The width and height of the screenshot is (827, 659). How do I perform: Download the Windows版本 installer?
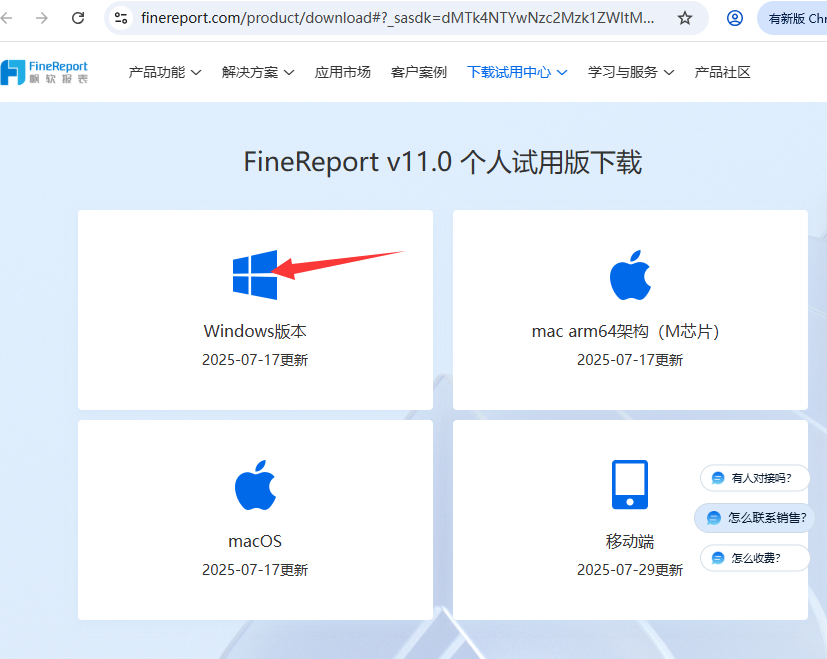click(x=255, y=310)
